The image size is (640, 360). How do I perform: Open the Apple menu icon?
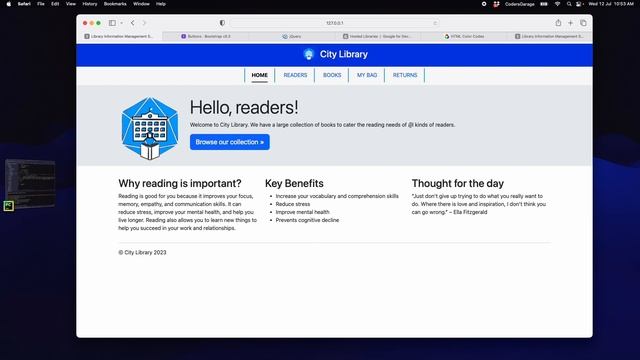coord(8,4)
